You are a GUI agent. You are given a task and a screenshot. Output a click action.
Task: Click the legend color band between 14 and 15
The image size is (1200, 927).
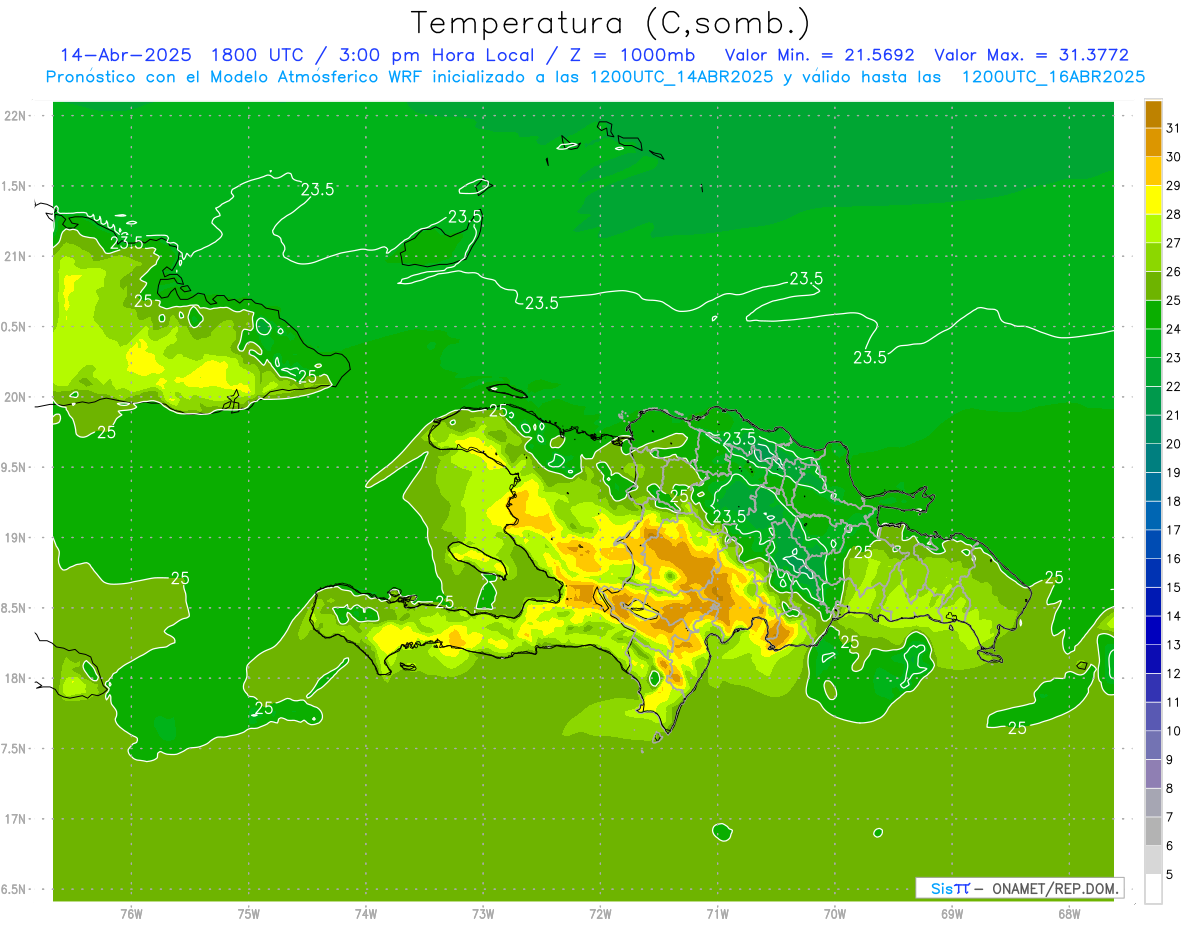click(x=1153, y=601)
